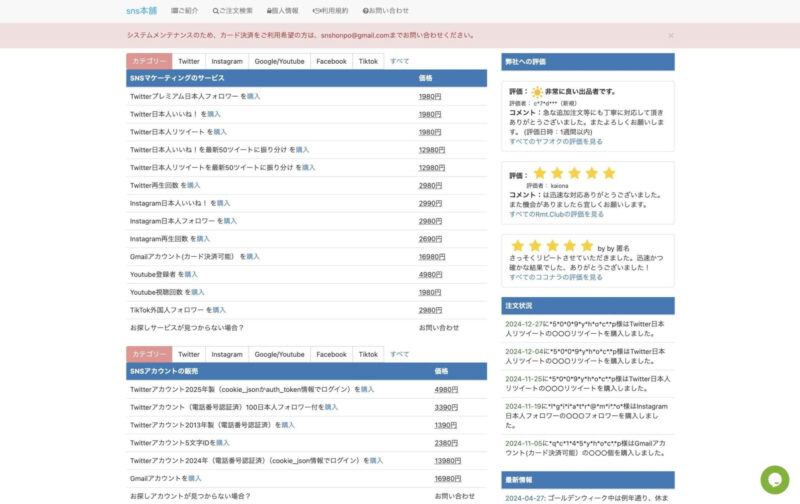Click 購入 for Twitterアカウント2025年製

[367, 390]
